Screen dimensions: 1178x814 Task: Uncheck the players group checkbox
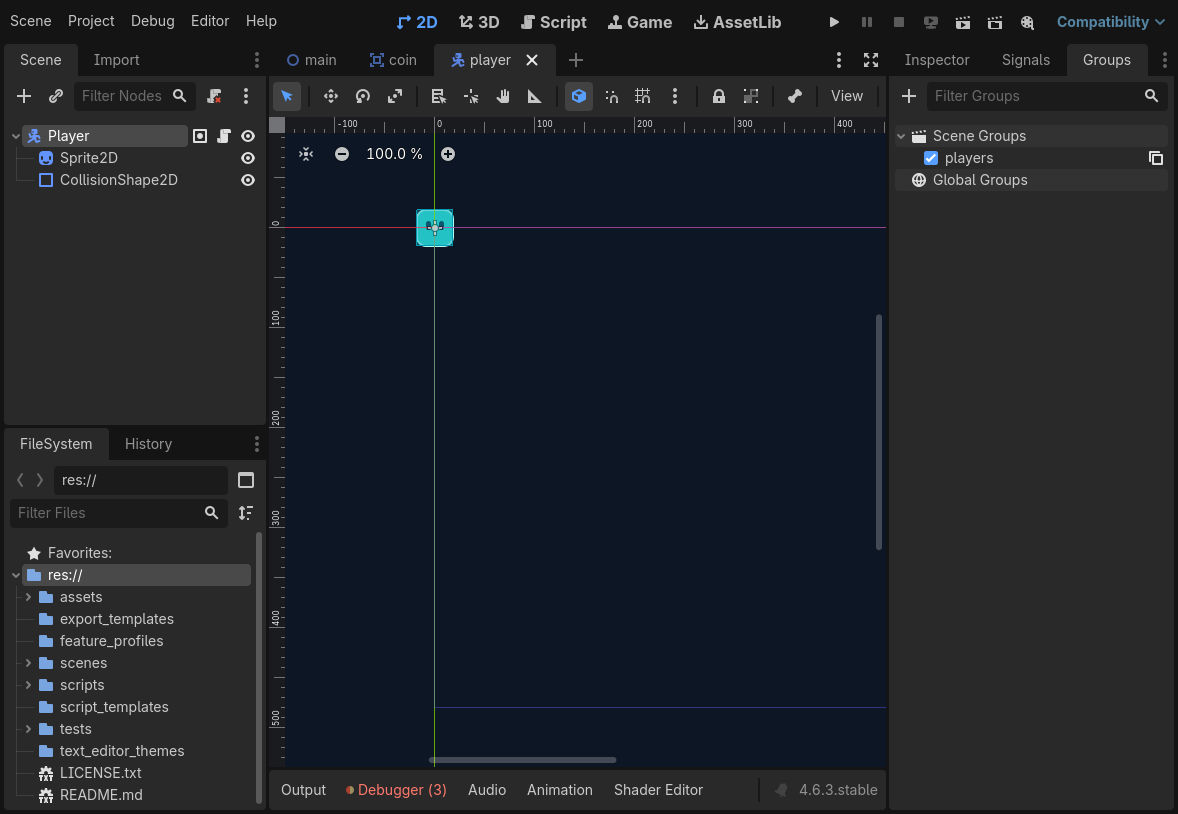(931, 158)
